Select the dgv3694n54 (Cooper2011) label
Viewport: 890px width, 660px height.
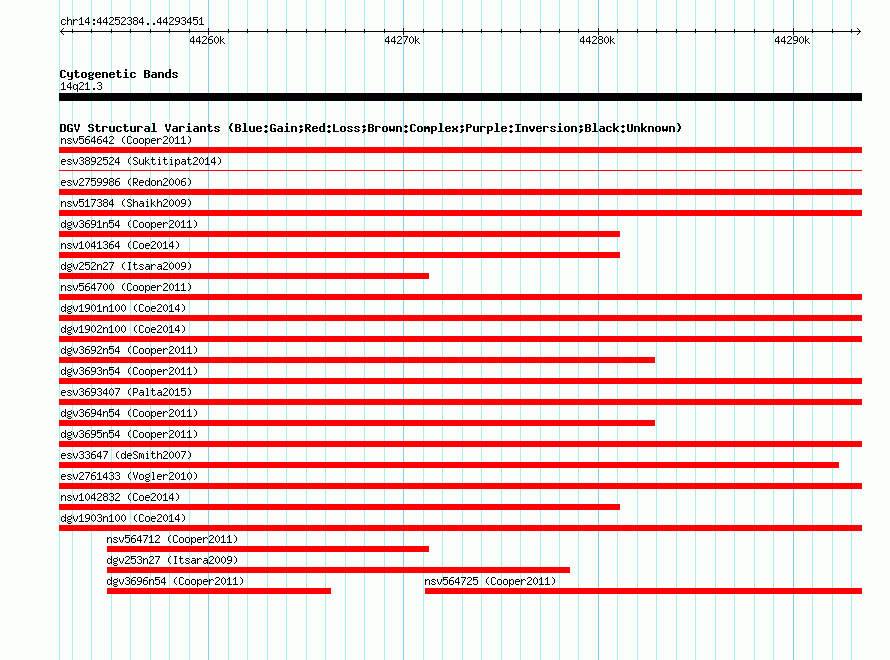(x=129, y=413)
